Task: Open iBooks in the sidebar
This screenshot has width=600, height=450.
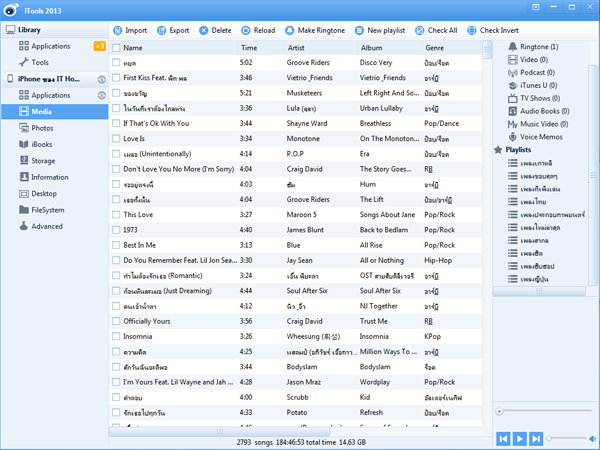Action: click(x=42, y=144)
